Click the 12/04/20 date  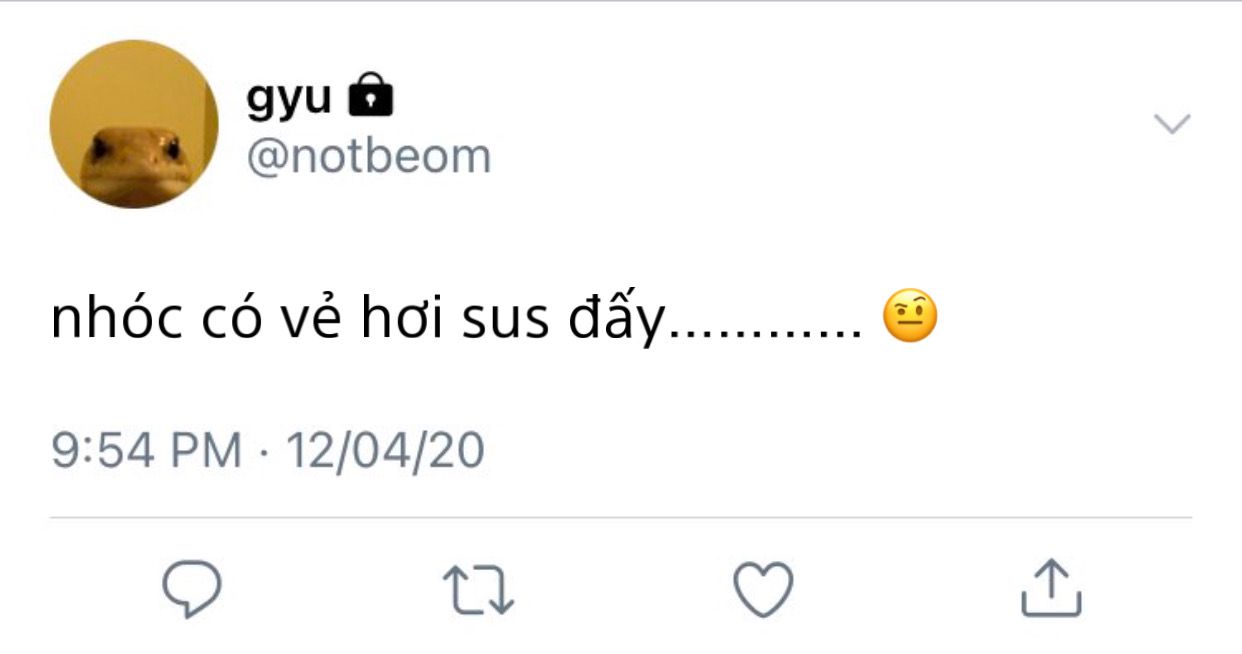coord(386,450)
